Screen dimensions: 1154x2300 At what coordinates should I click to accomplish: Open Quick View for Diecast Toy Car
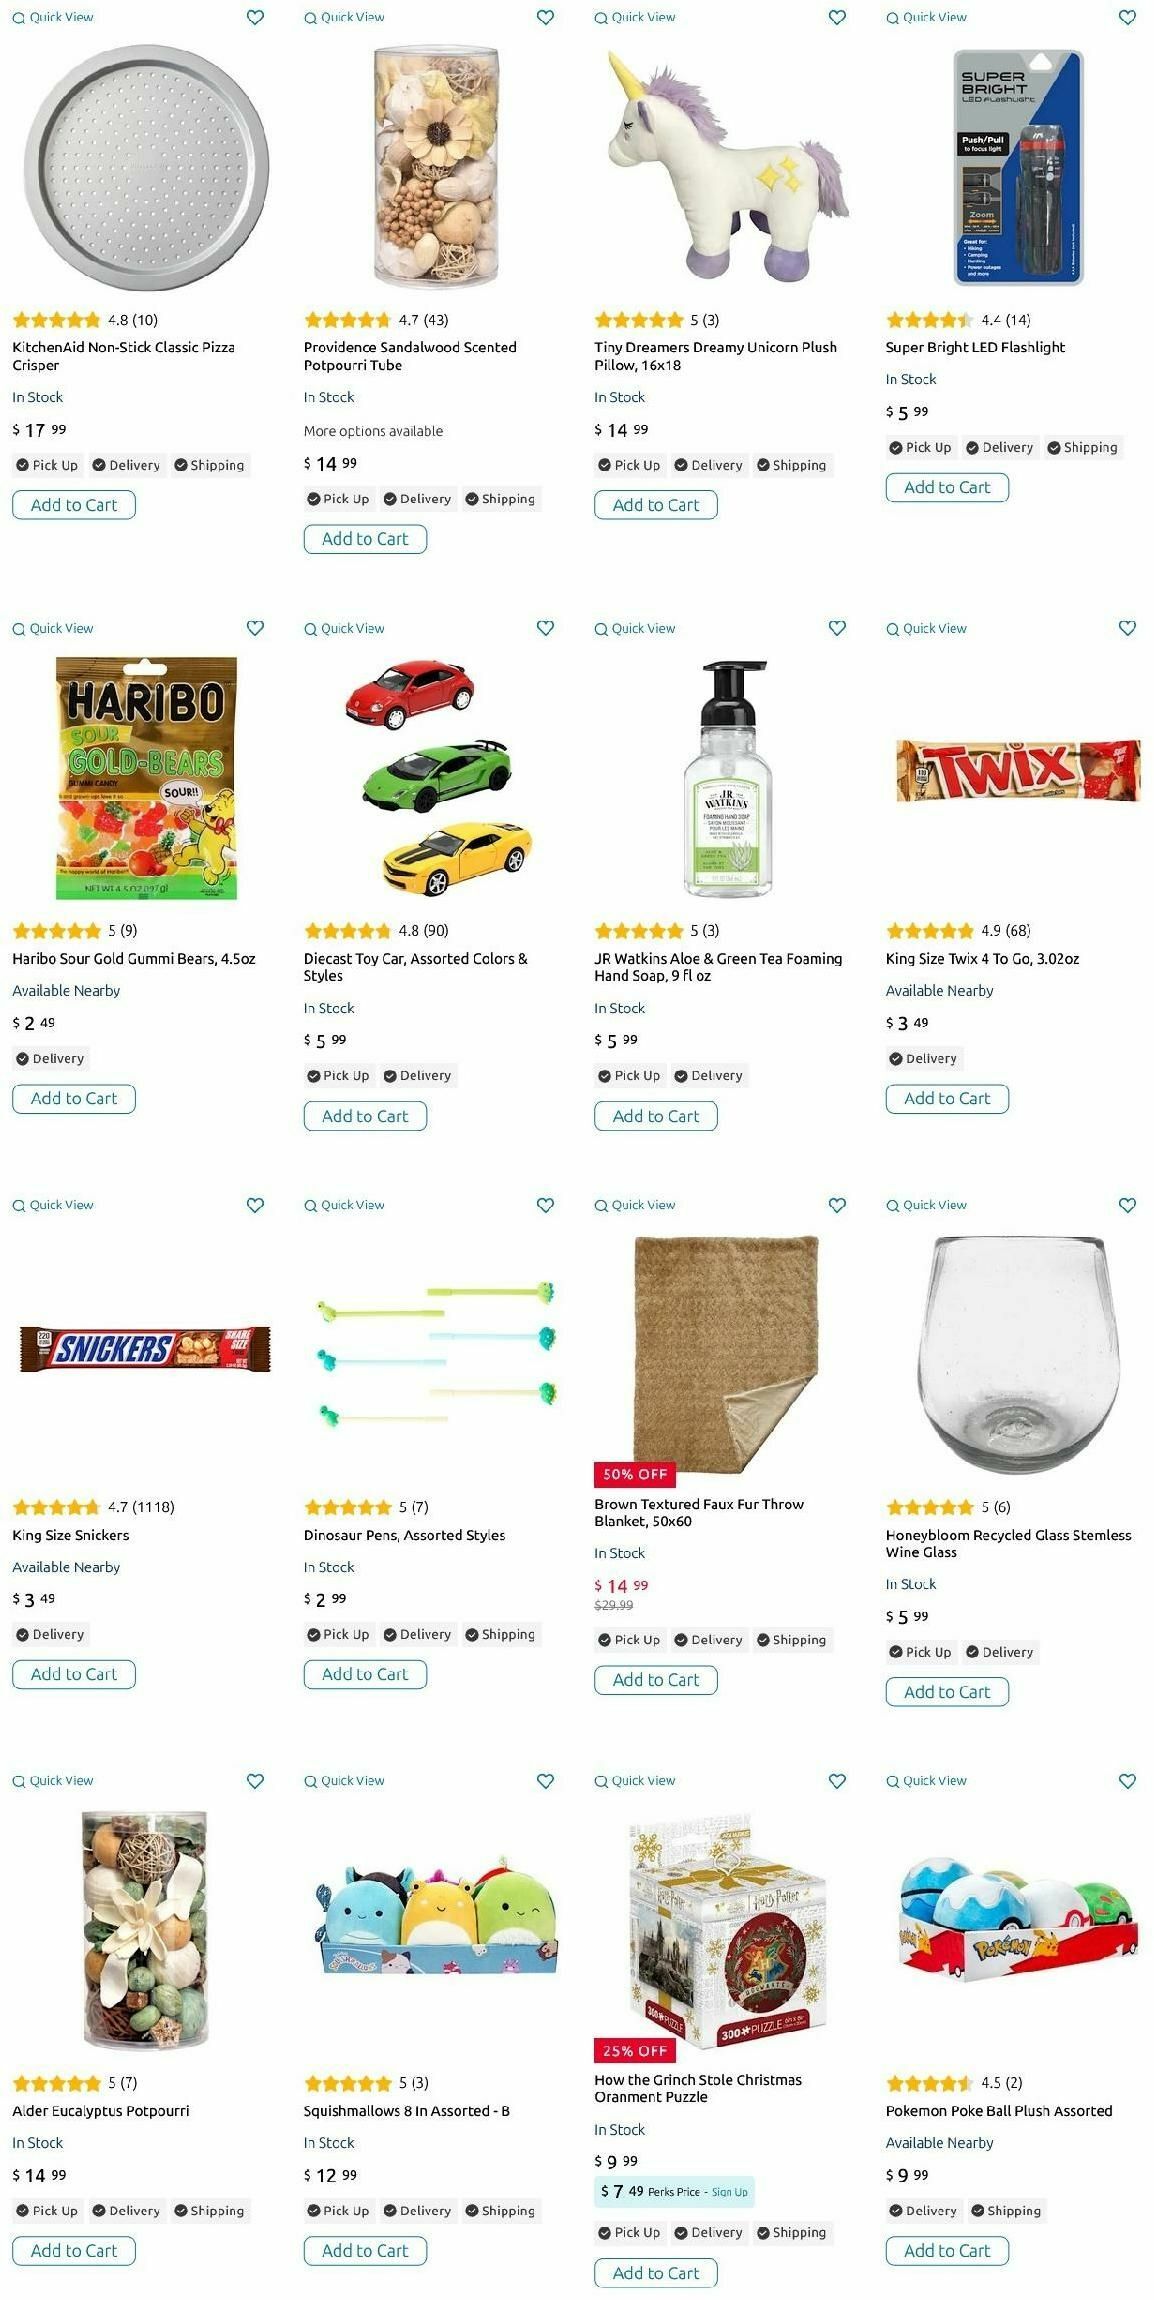click(x=344, y=629)
